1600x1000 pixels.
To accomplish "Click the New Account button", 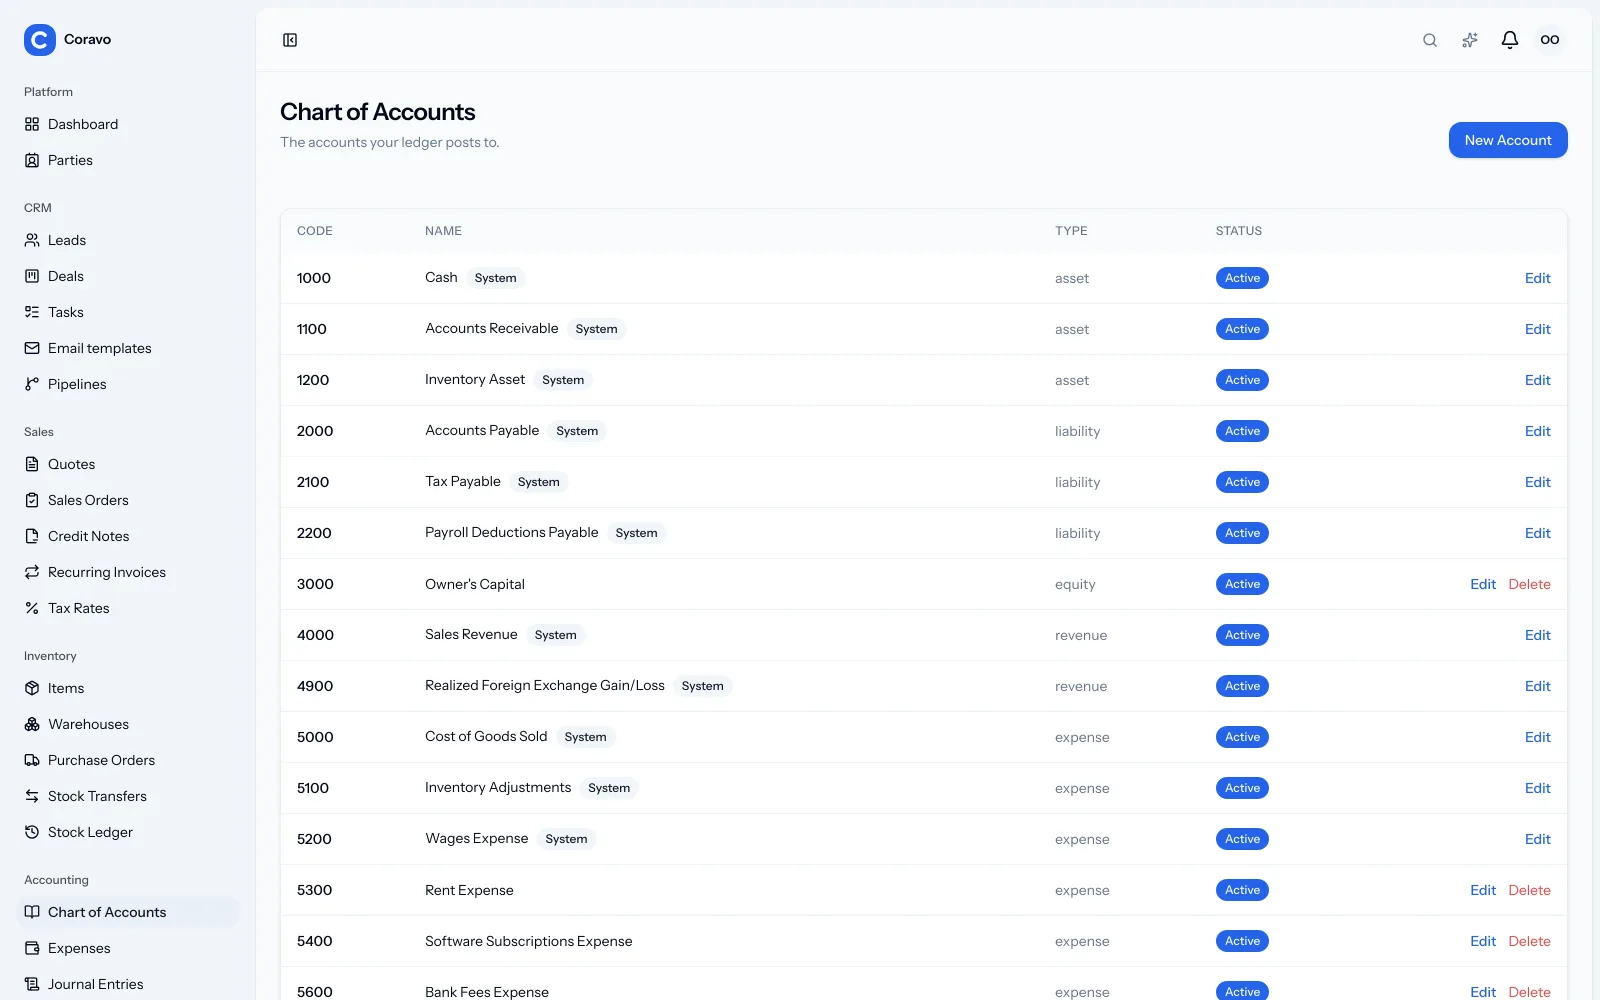I will coord(1508,140).
